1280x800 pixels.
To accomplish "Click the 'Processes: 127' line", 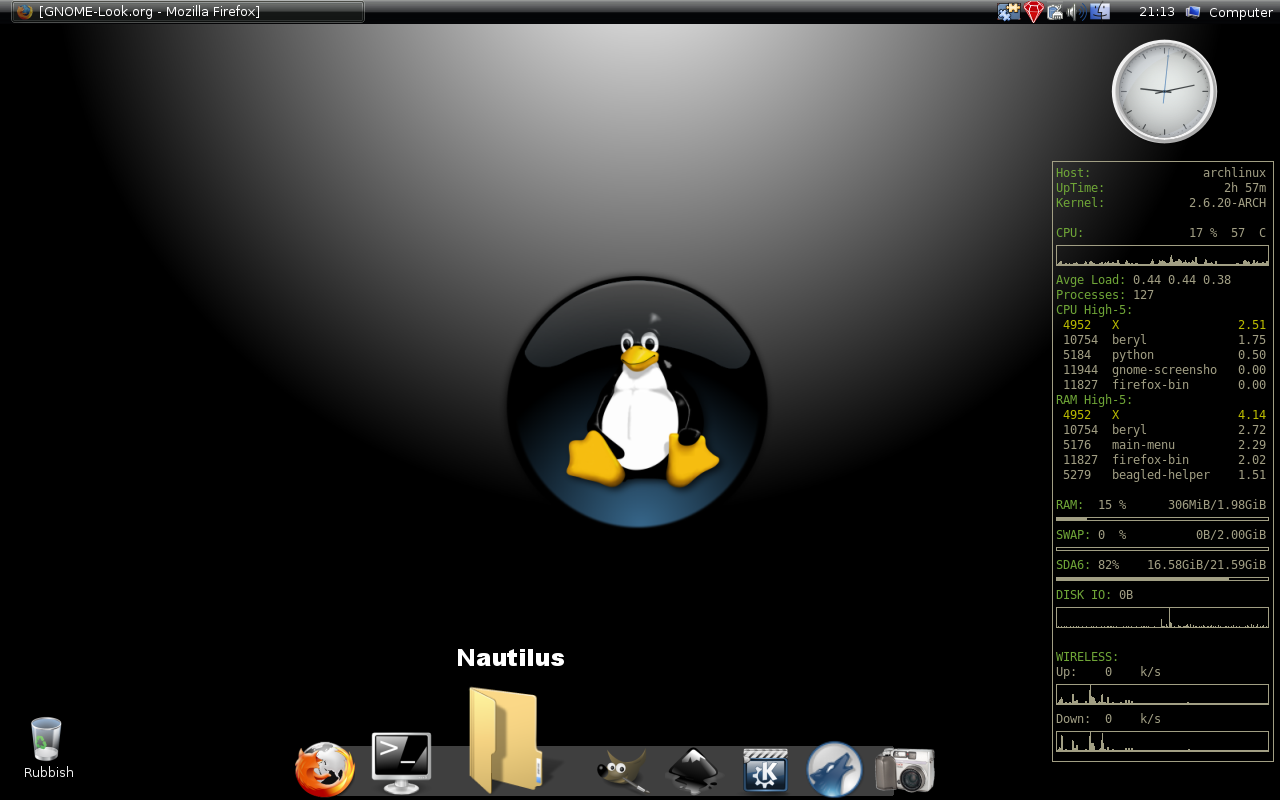I will click(1105, 295).
